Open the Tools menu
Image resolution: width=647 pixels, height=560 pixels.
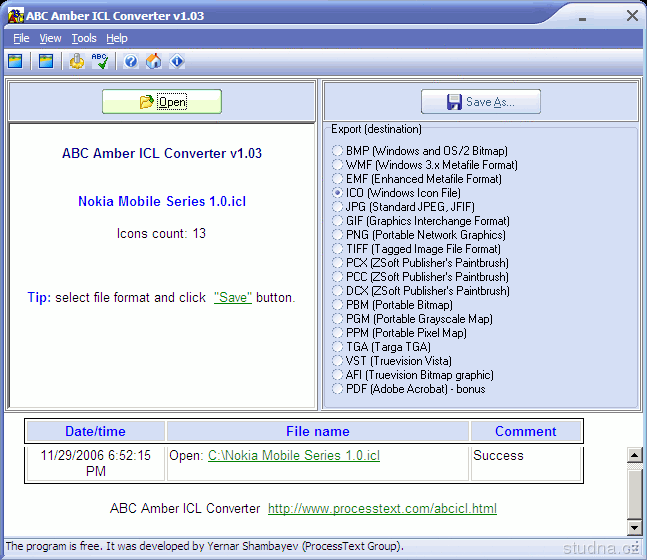pyautogui.click(x=84, y=38)
